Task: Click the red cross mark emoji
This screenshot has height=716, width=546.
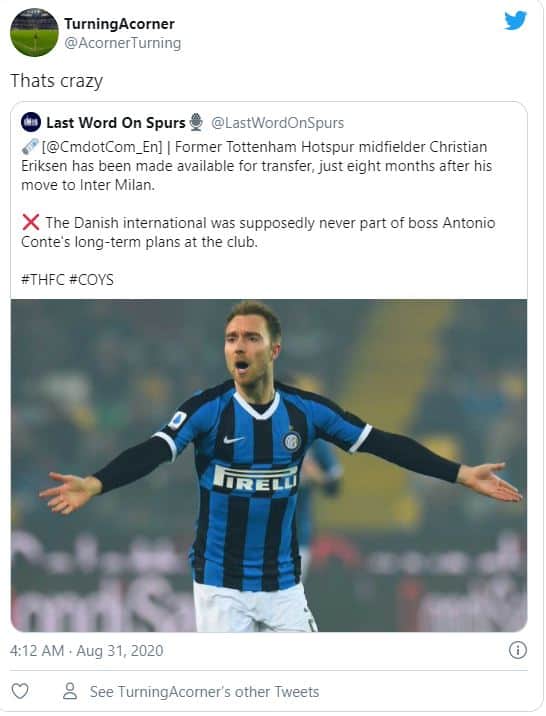Action: pos(31,222)
